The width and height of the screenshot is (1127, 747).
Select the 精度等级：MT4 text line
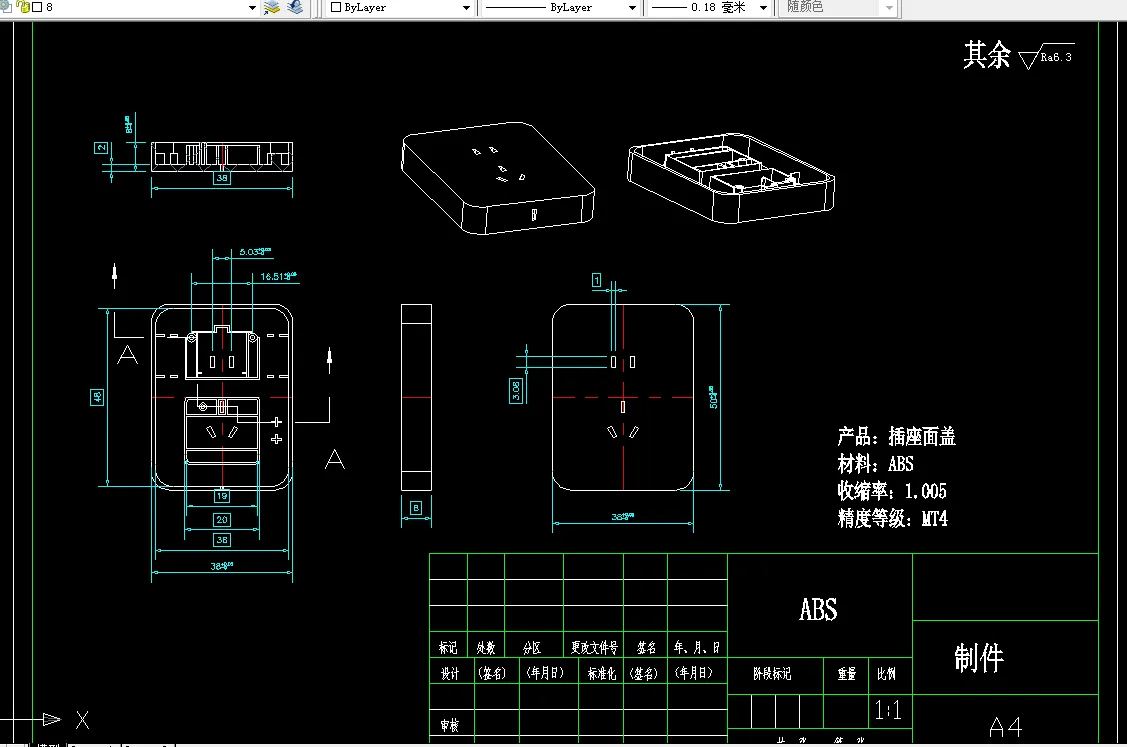coord(893,518)
